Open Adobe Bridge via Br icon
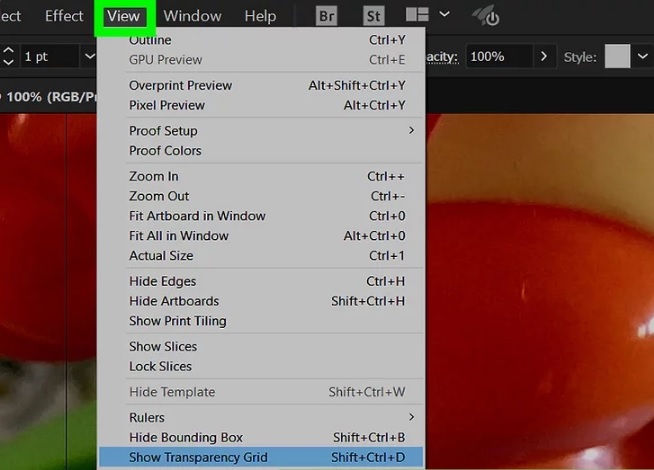Image resolution: width=654 pixels, height=470 pixels. (326, 16)
